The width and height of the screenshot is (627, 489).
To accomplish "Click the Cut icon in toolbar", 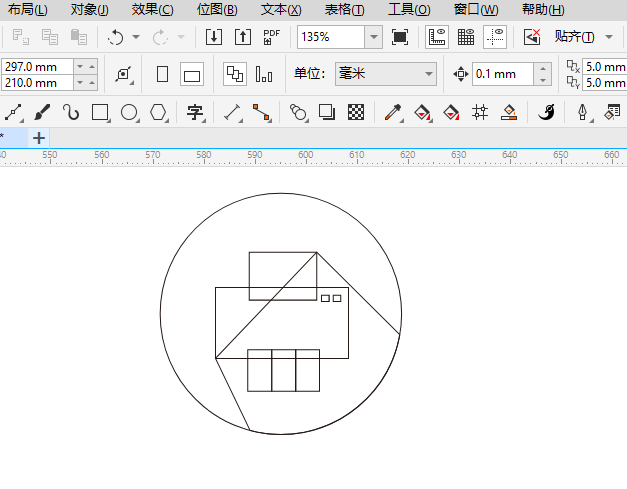I will click(20, 37).
